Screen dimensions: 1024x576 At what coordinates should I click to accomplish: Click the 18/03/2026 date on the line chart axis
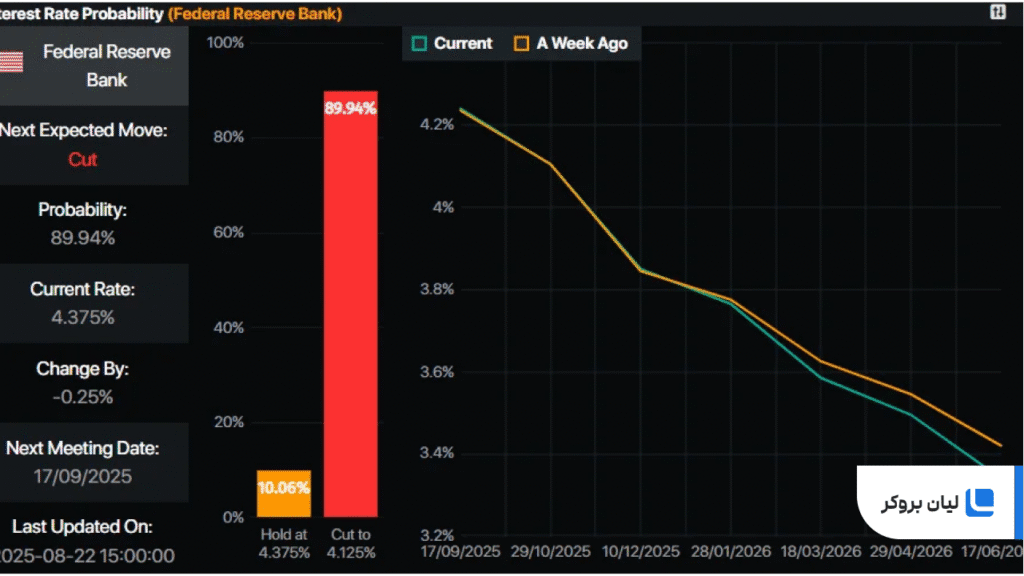coord(821,552)
